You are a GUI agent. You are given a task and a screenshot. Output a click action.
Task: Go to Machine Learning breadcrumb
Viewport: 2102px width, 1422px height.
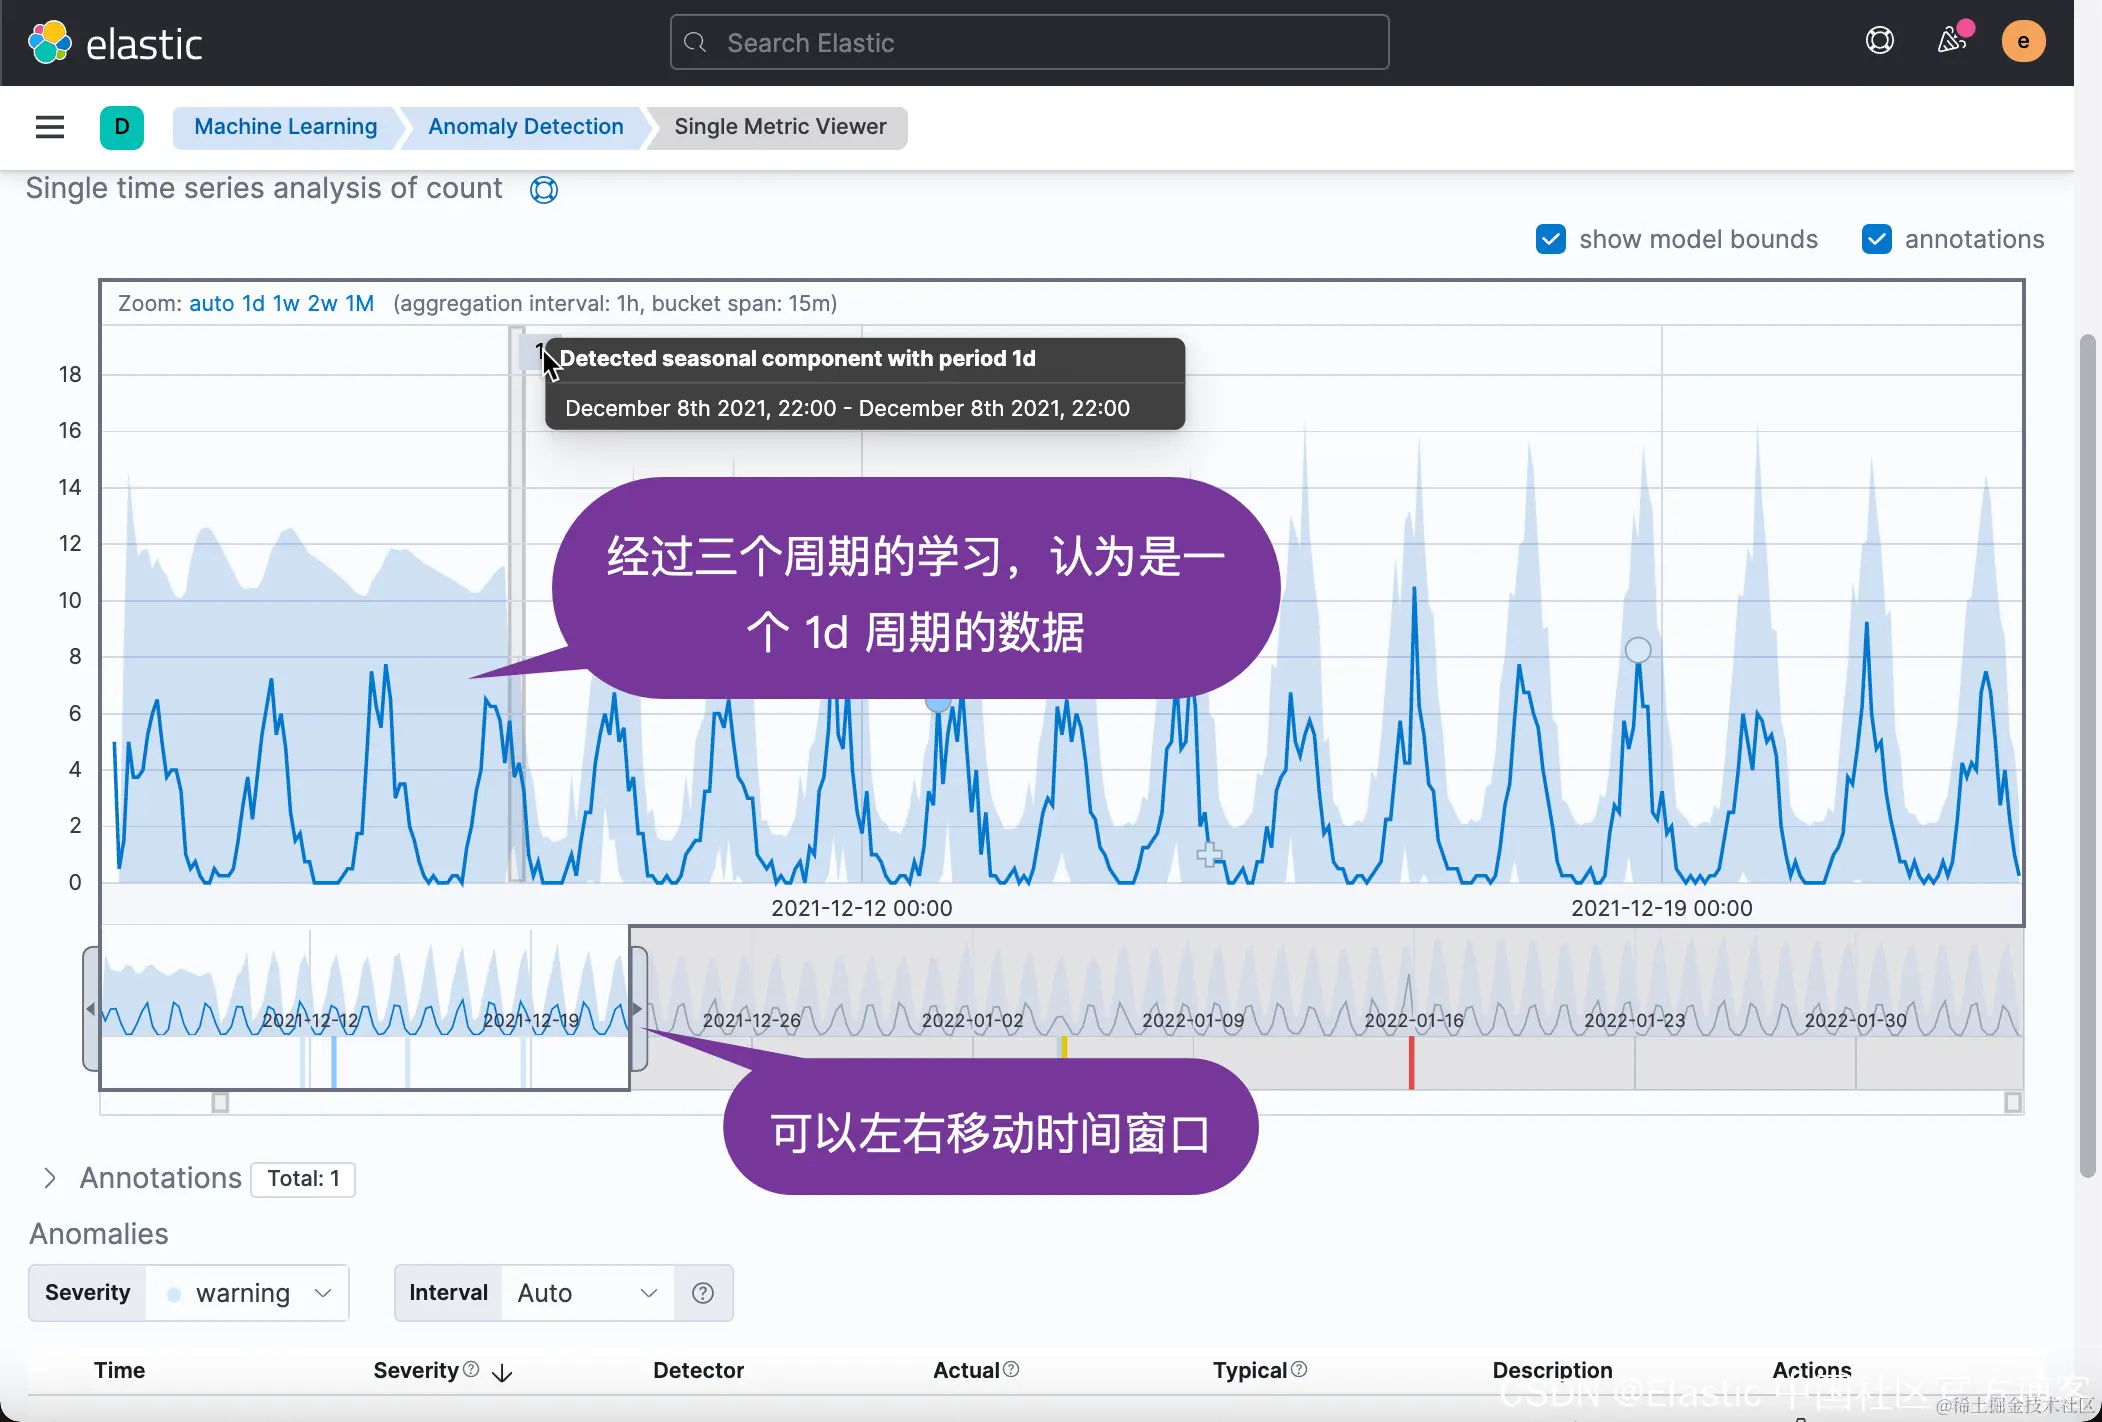tap(285, 127)
